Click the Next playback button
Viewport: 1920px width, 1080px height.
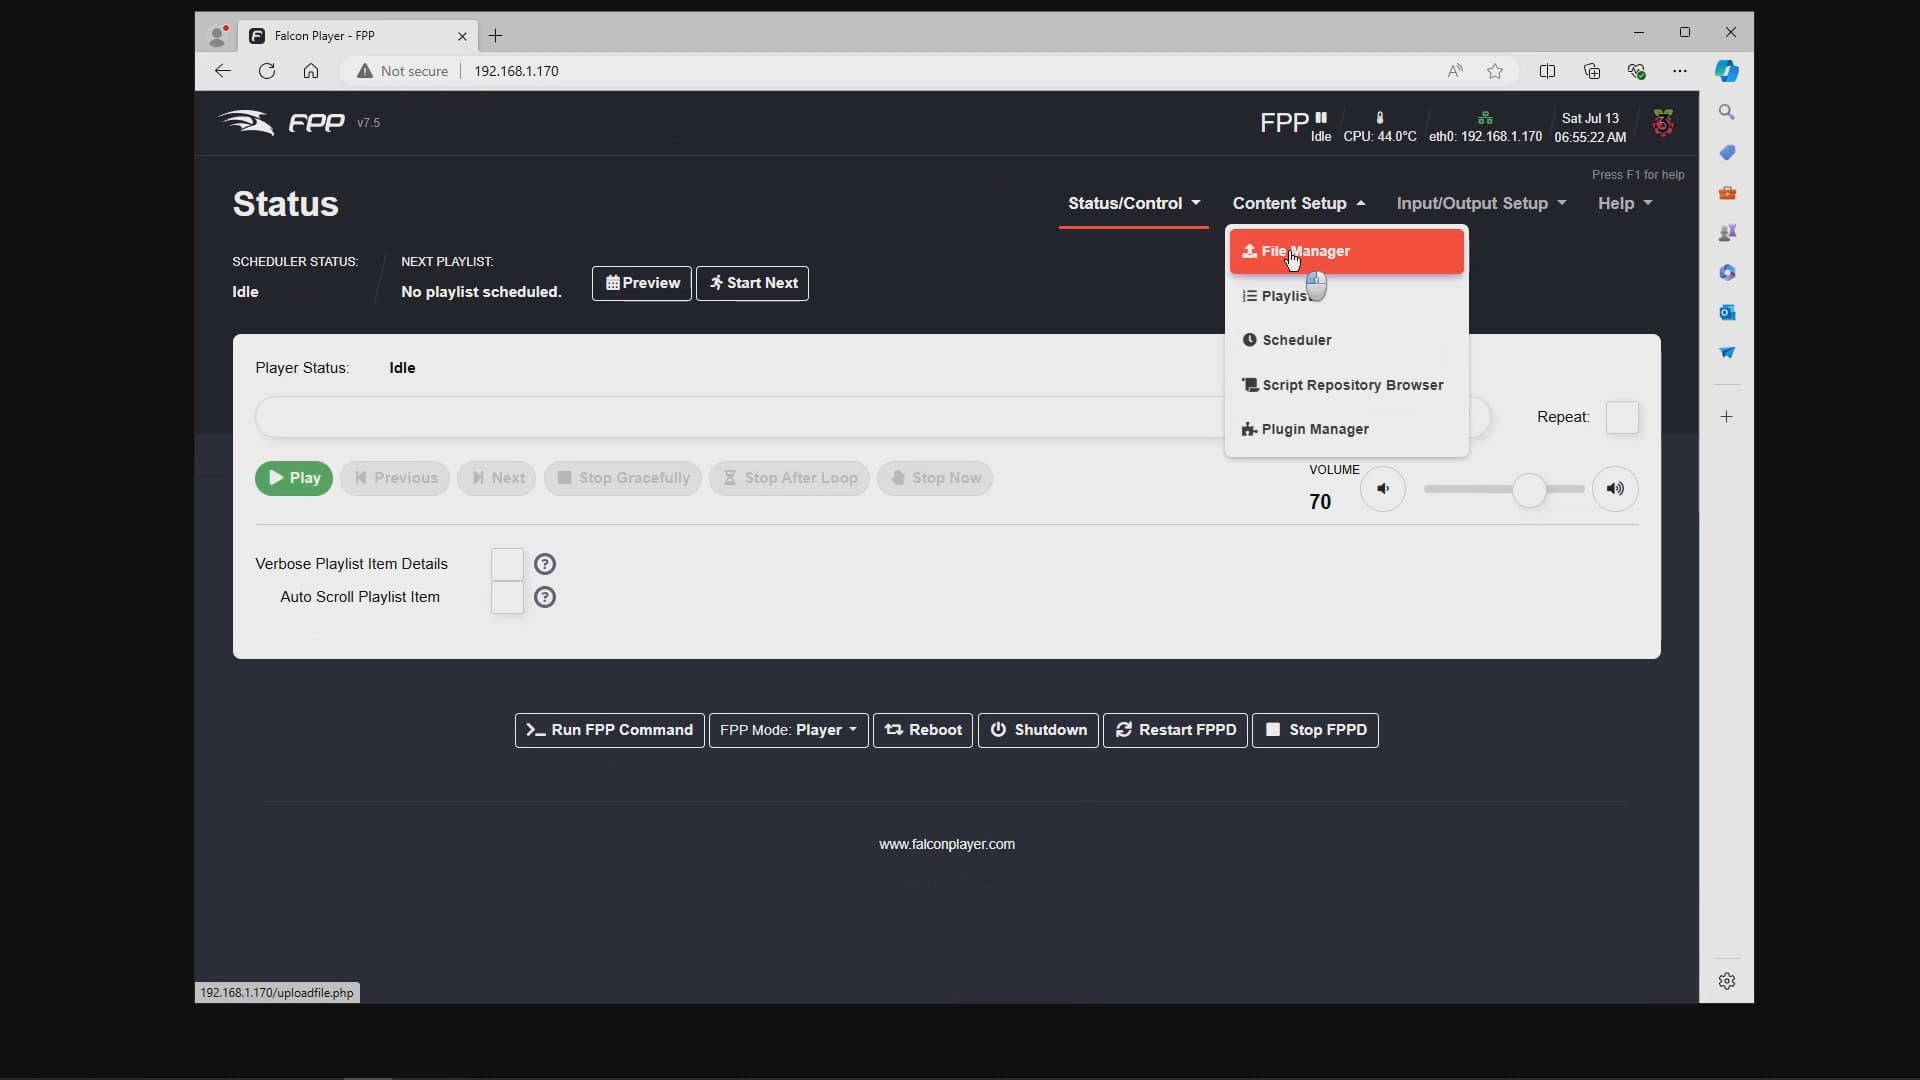pos(497,478)
